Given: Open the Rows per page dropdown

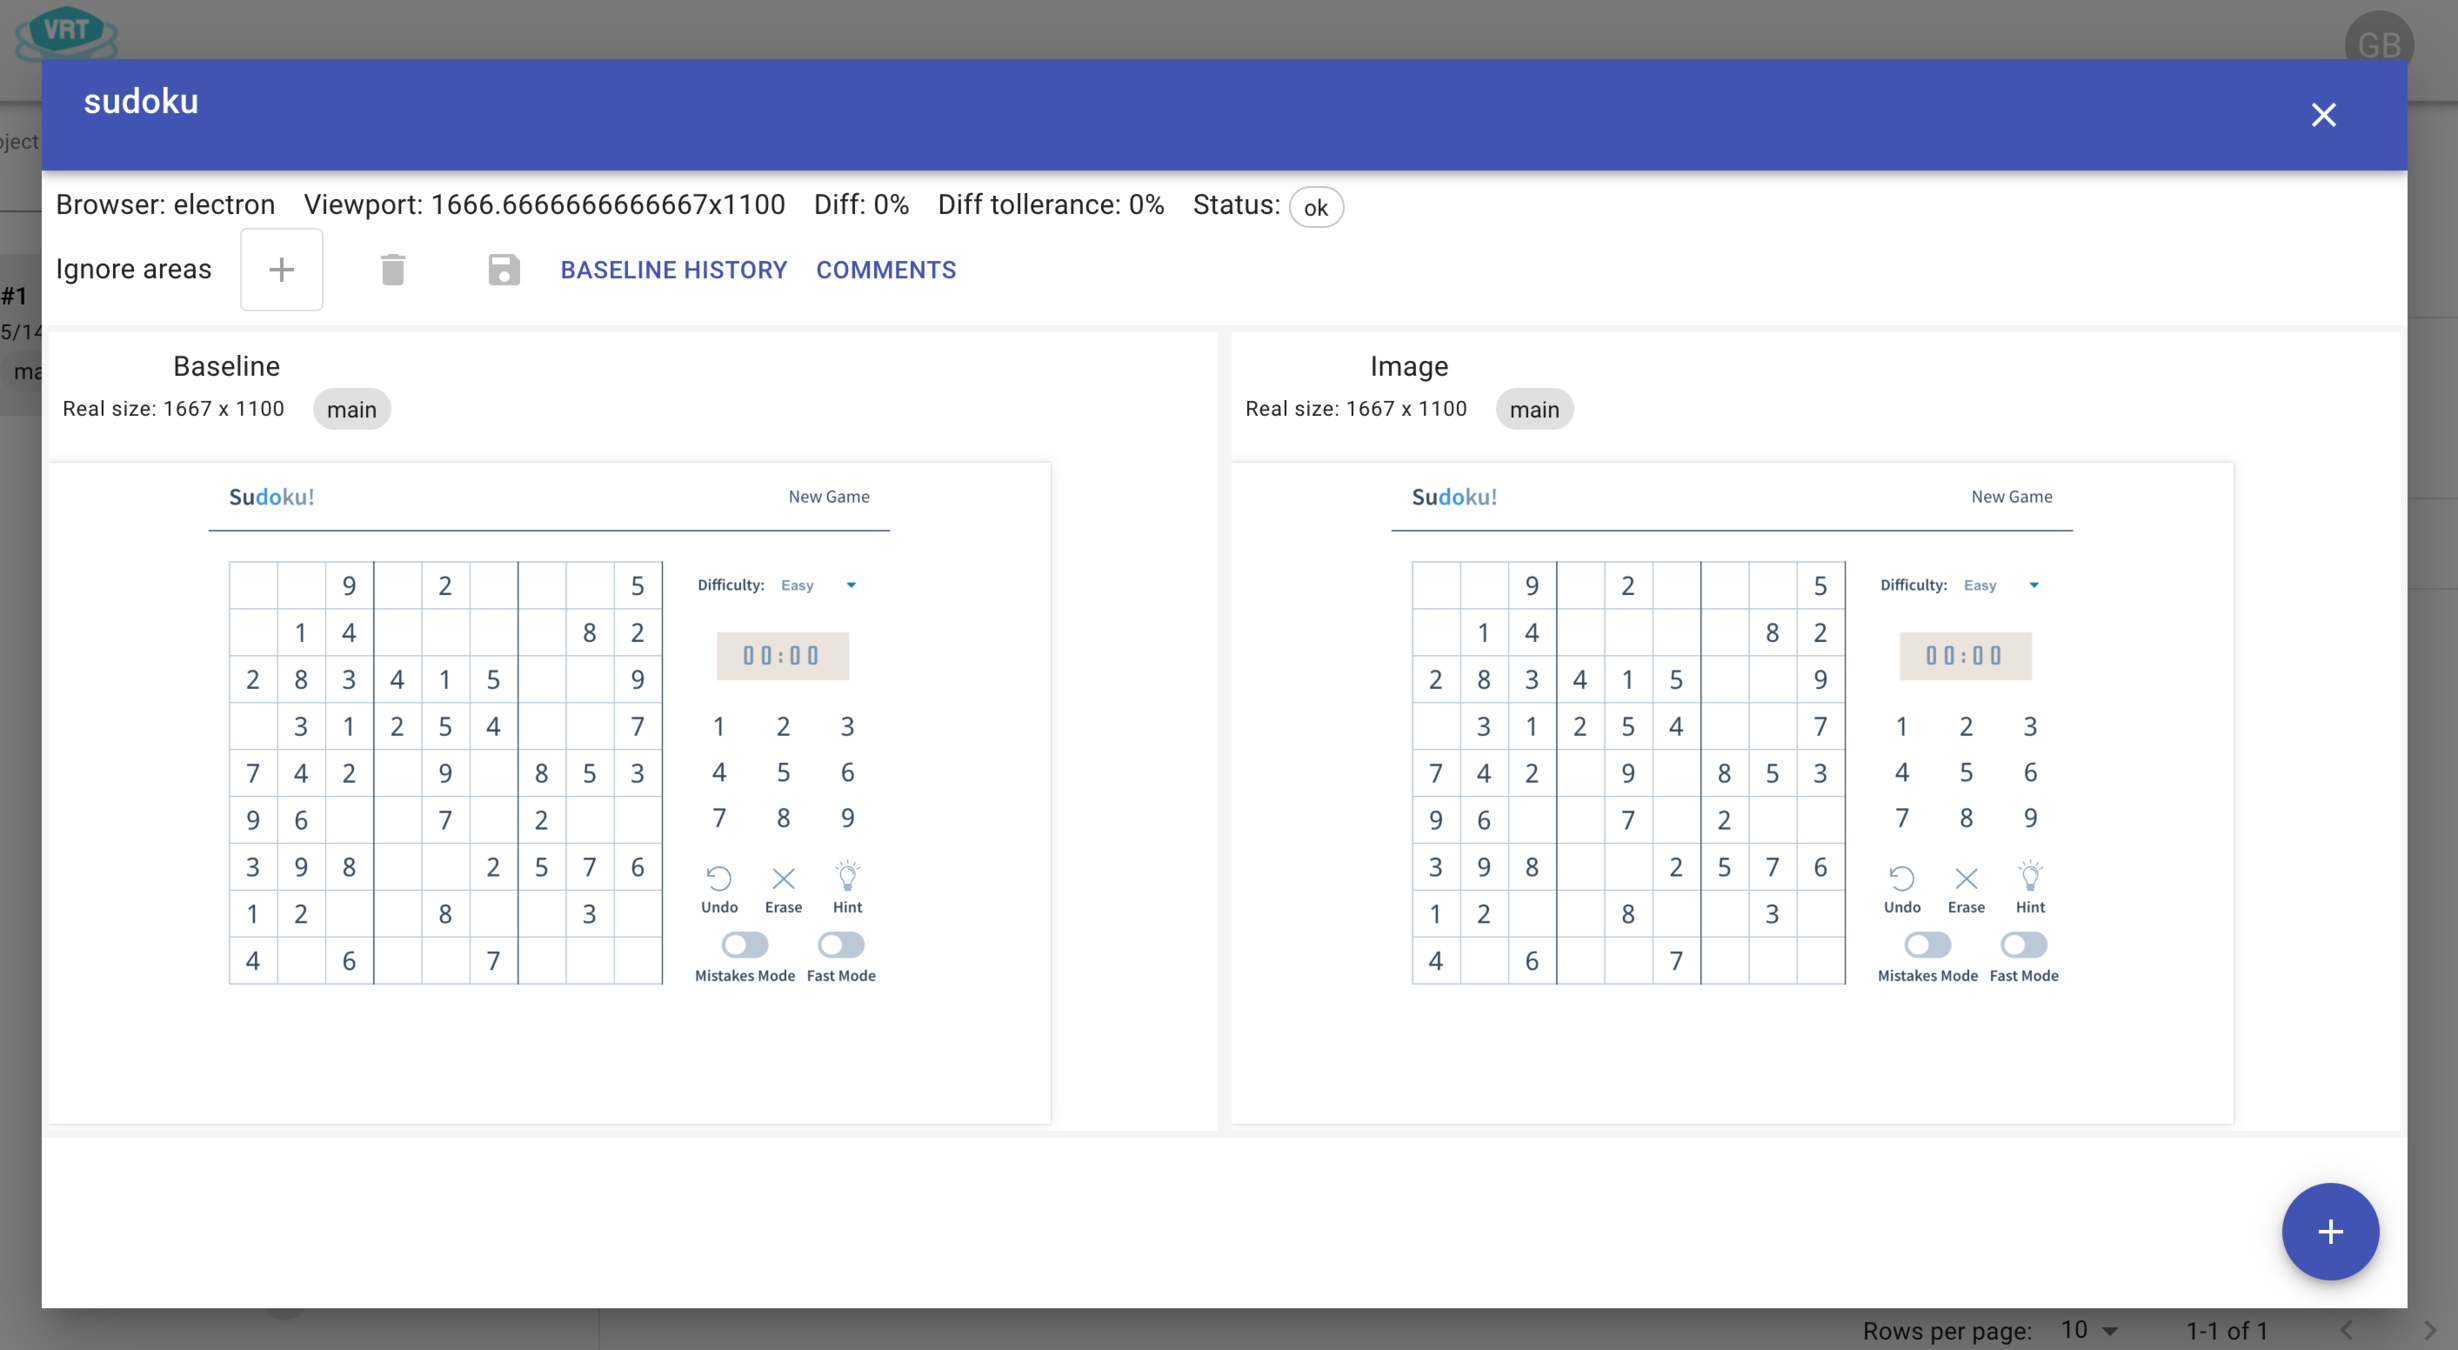Looking at the screenshot, I should tap(2090, 1330).
